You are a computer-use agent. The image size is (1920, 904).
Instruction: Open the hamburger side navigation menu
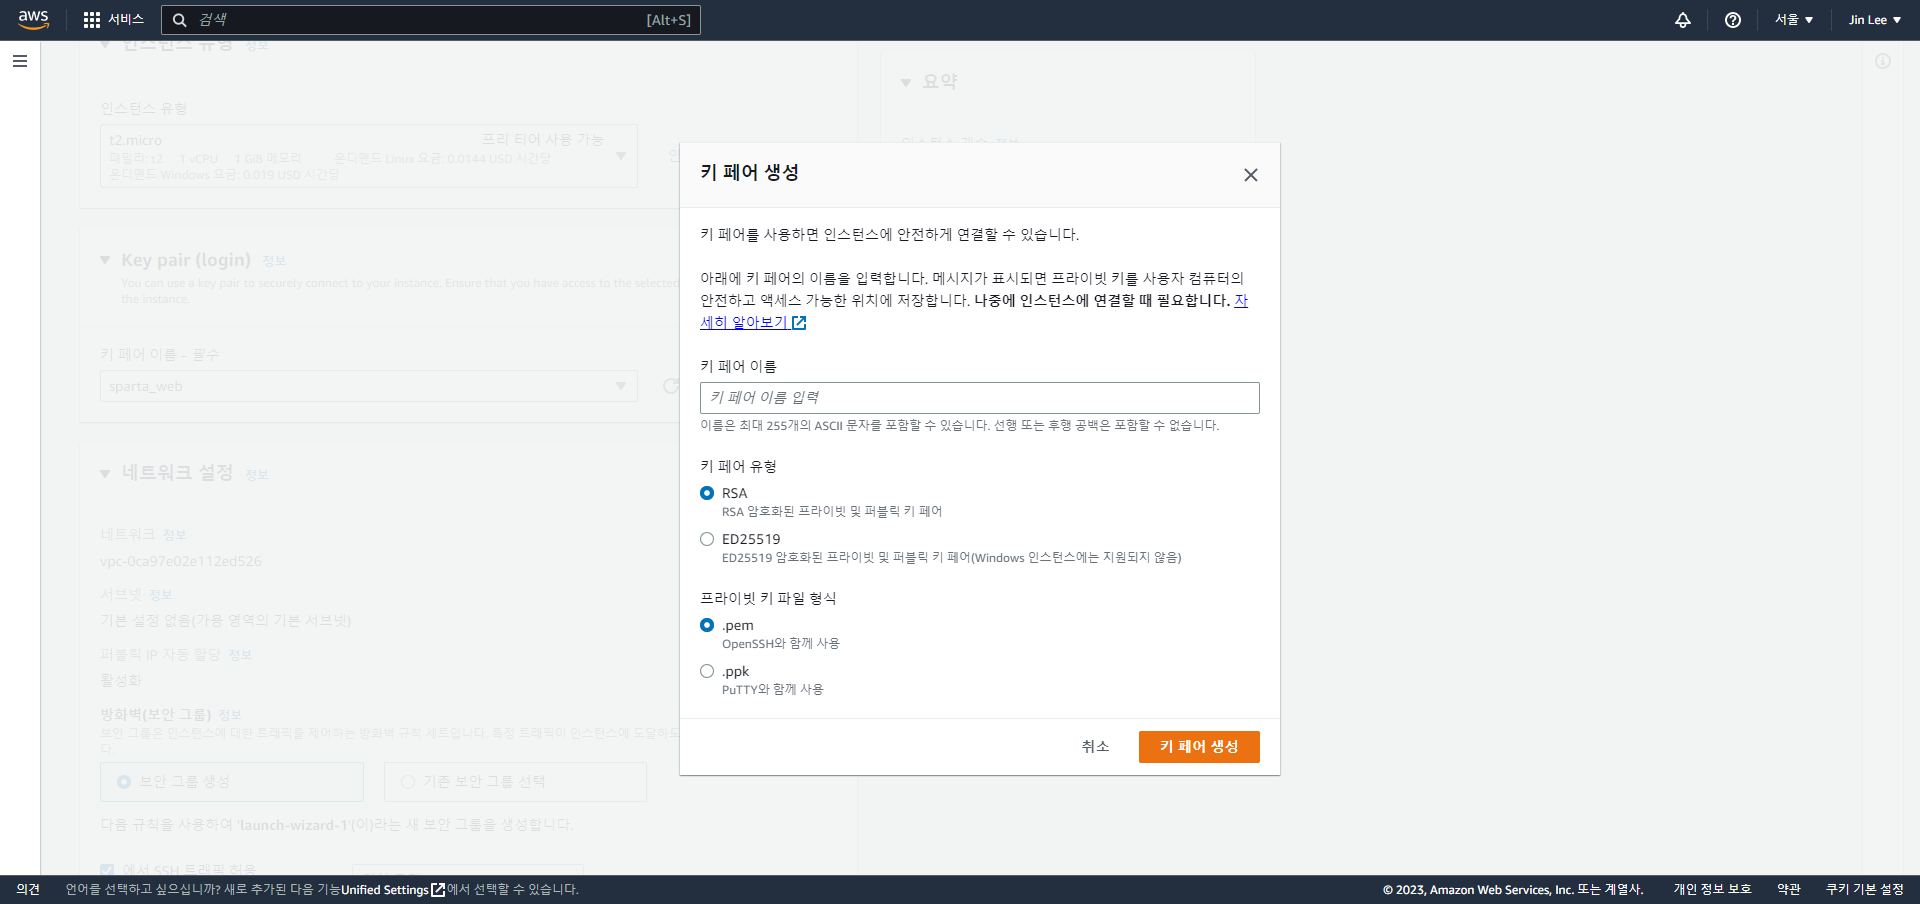click(20, 61)
